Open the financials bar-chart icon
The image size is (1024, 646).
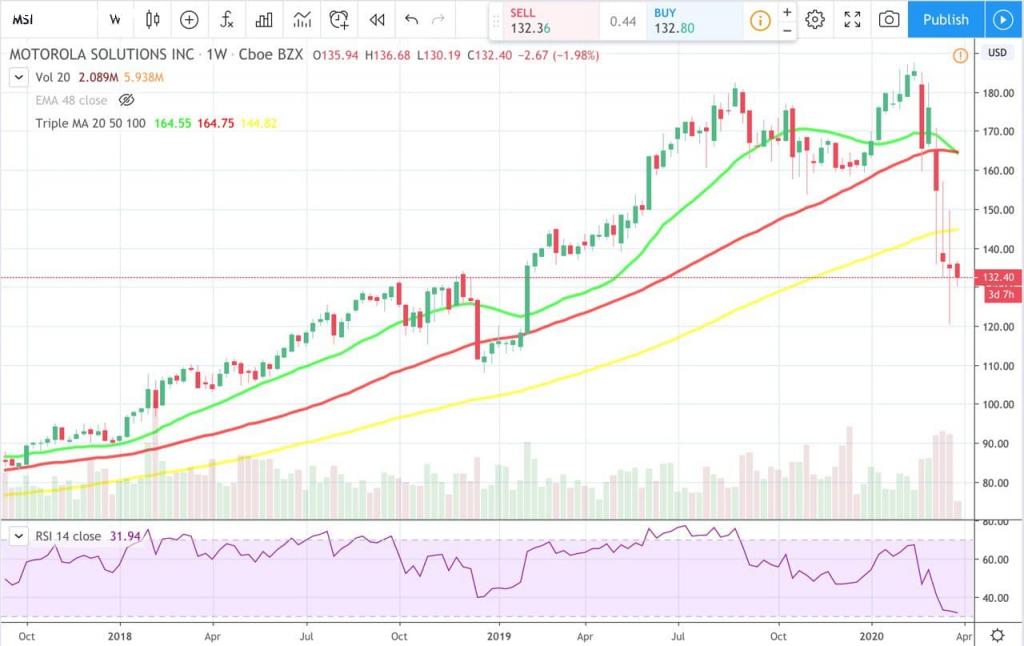pos(264,19)
